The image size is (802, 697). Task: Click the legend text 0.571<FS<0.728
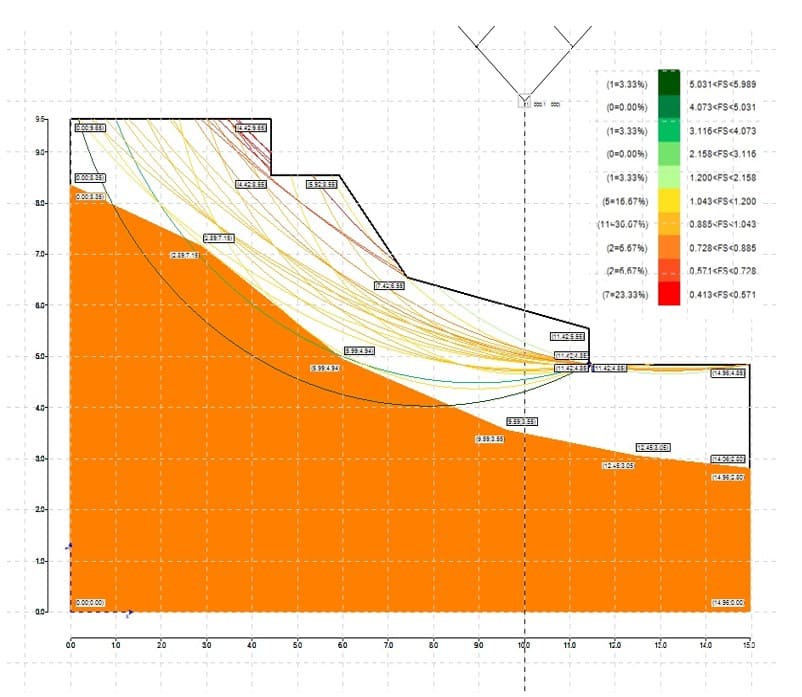pyautogui.click(x=722, y=271)
